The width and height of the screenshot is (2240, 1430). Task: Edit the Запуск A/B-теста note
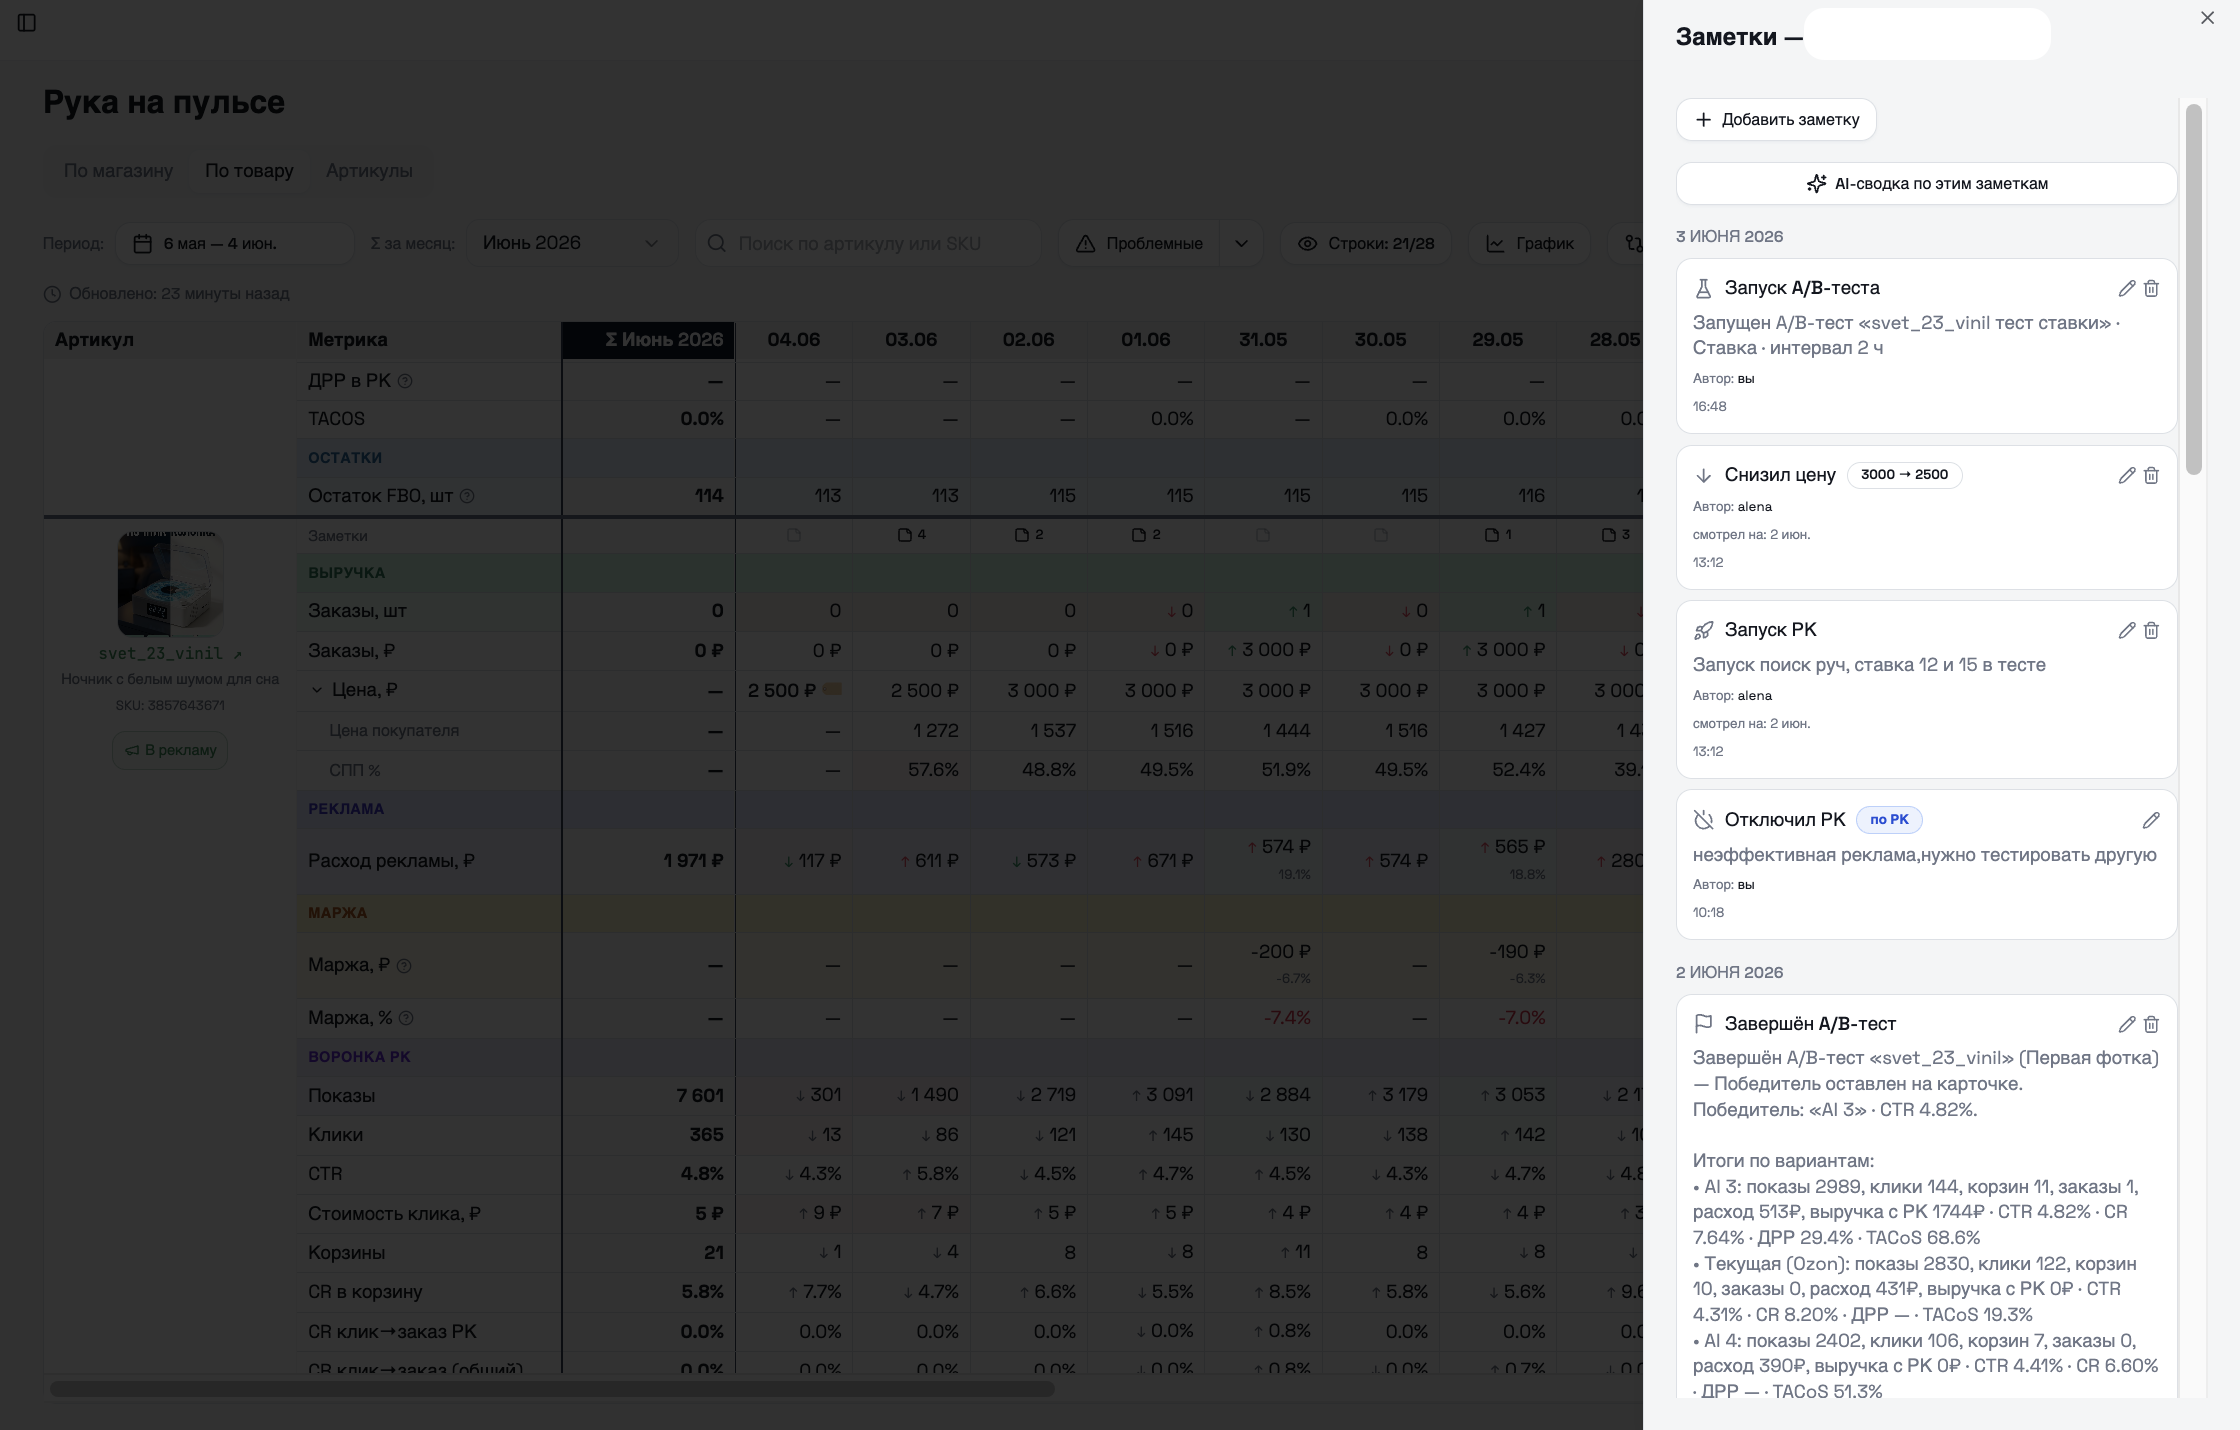click(x=2127, y=288)
